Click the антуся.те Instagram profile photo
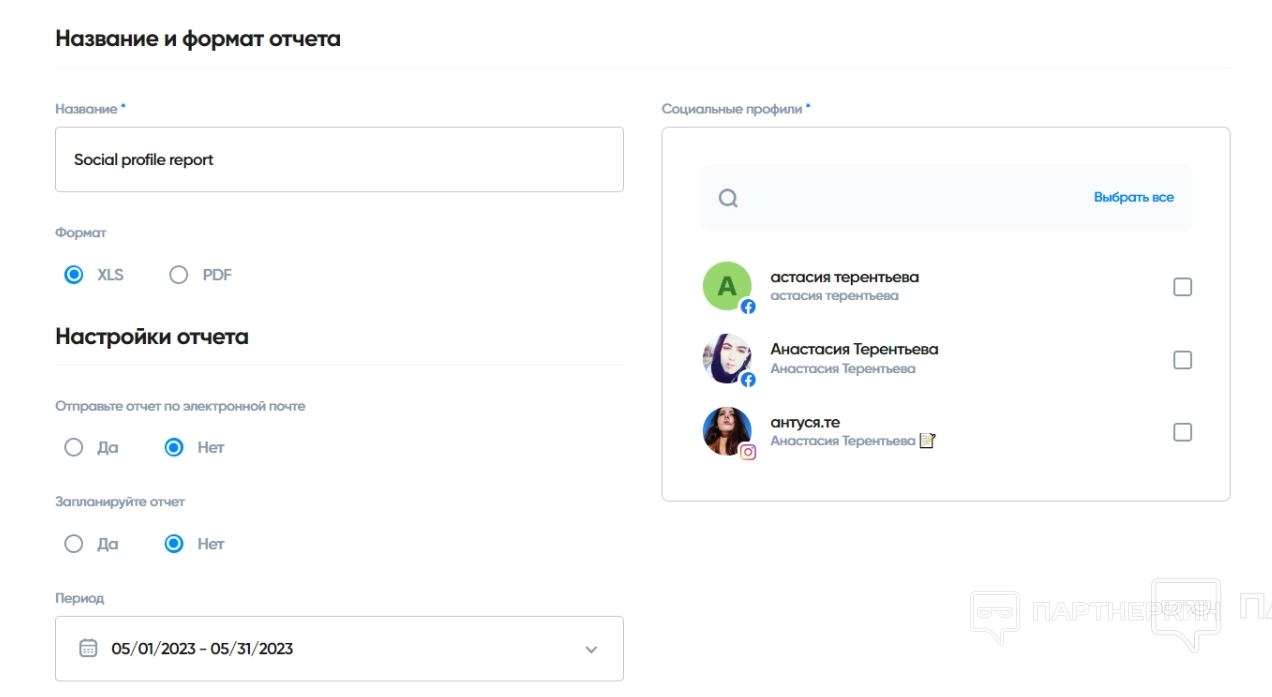This screenshot has width=1272, height=697. pos(726,430)
